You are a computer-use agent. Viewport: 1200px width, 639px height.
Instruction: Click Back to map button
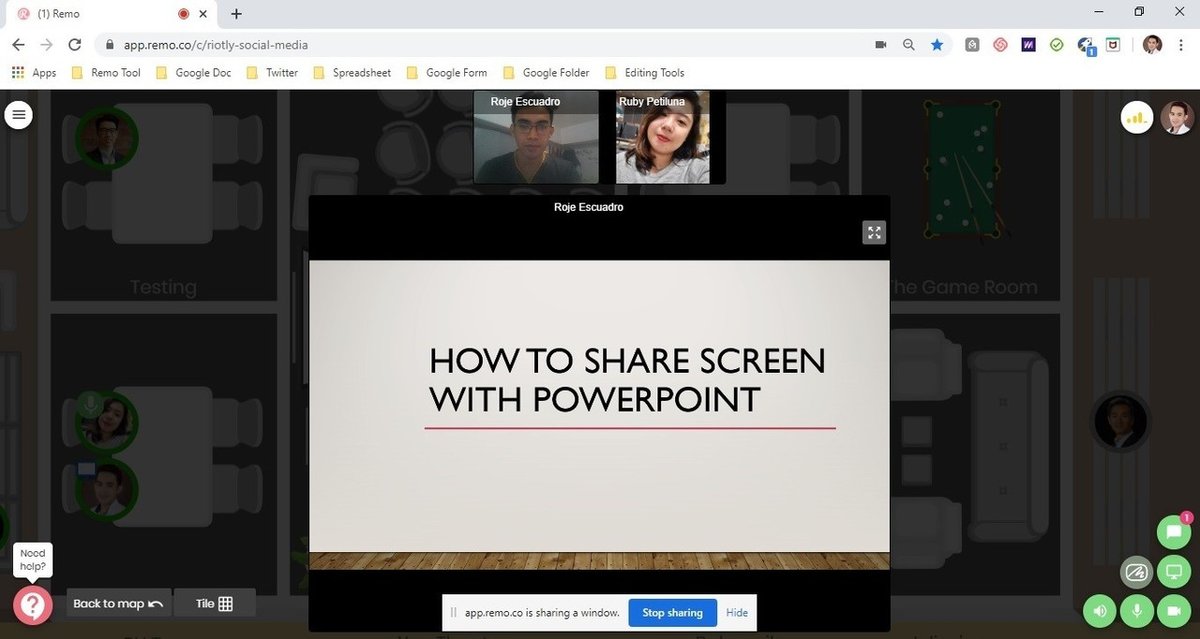click(x=117, y=603)
